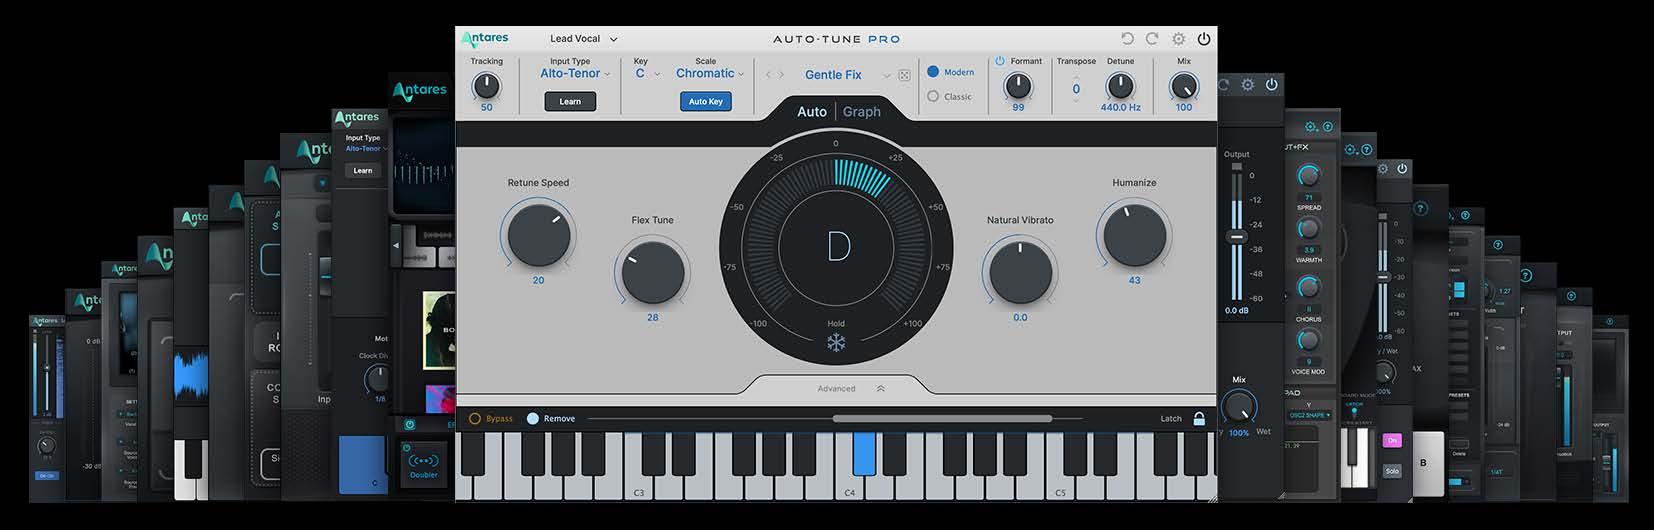Viewport: 1654px width, 530px height.
Task: Click the highlighted blue key near C4
Action: tap(864, 452)
